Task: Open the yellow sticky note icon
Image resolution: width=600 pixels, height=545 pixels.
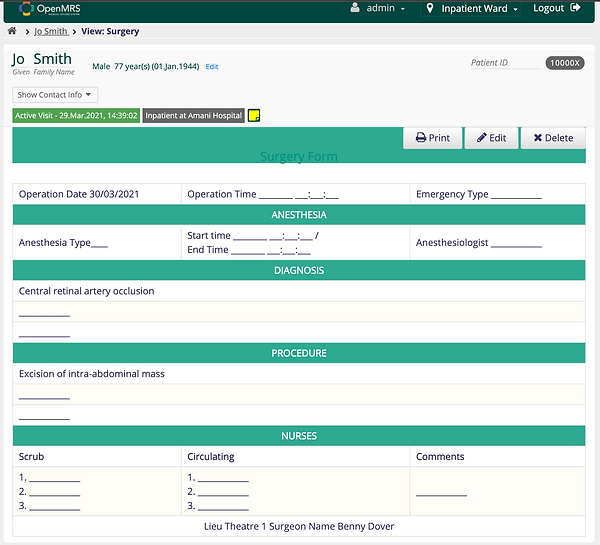Action: (x=254, y=115)
